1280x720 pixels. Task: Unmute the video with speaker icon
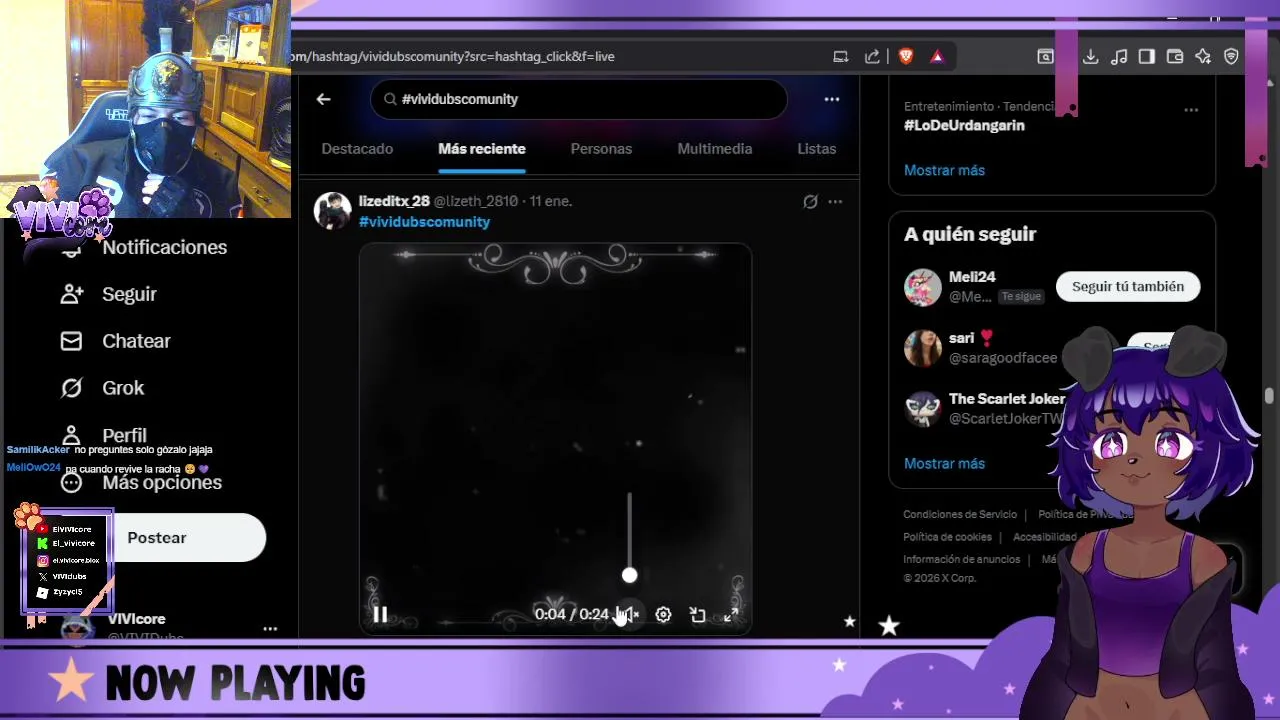point(629,614)
